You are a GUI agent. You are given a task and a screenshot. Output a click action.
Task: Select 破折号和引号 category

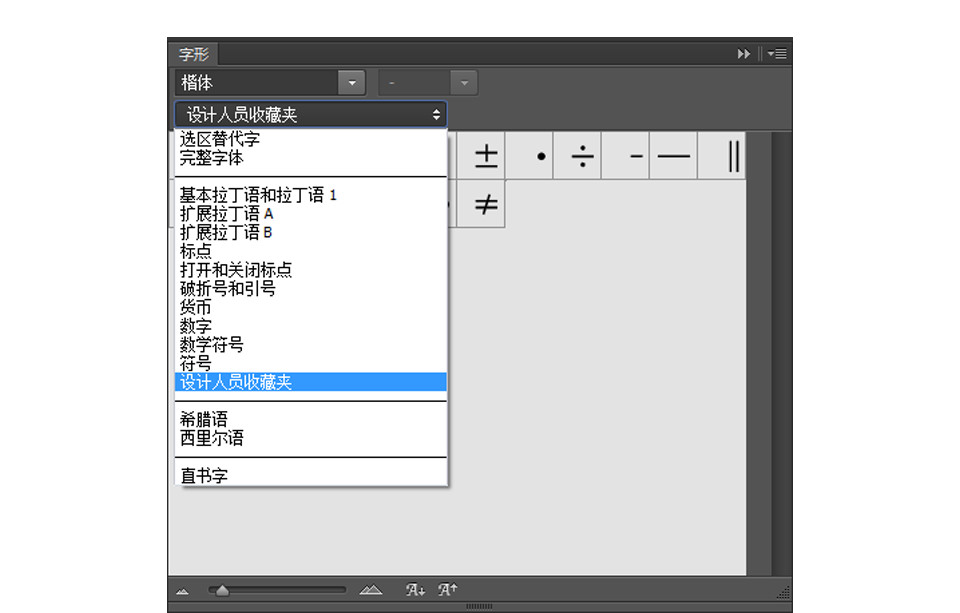pyautogui.click(x=311, y=288)
